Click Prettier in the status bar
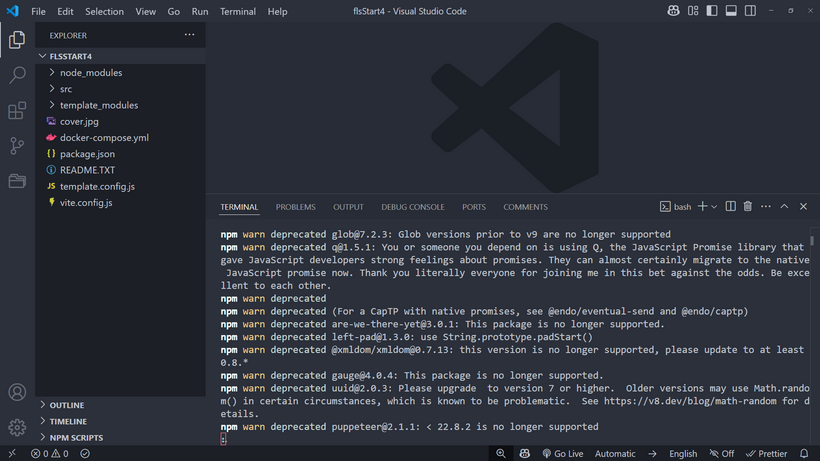The width and height of the screenshot is (820, 461). (x=766, y=453)
